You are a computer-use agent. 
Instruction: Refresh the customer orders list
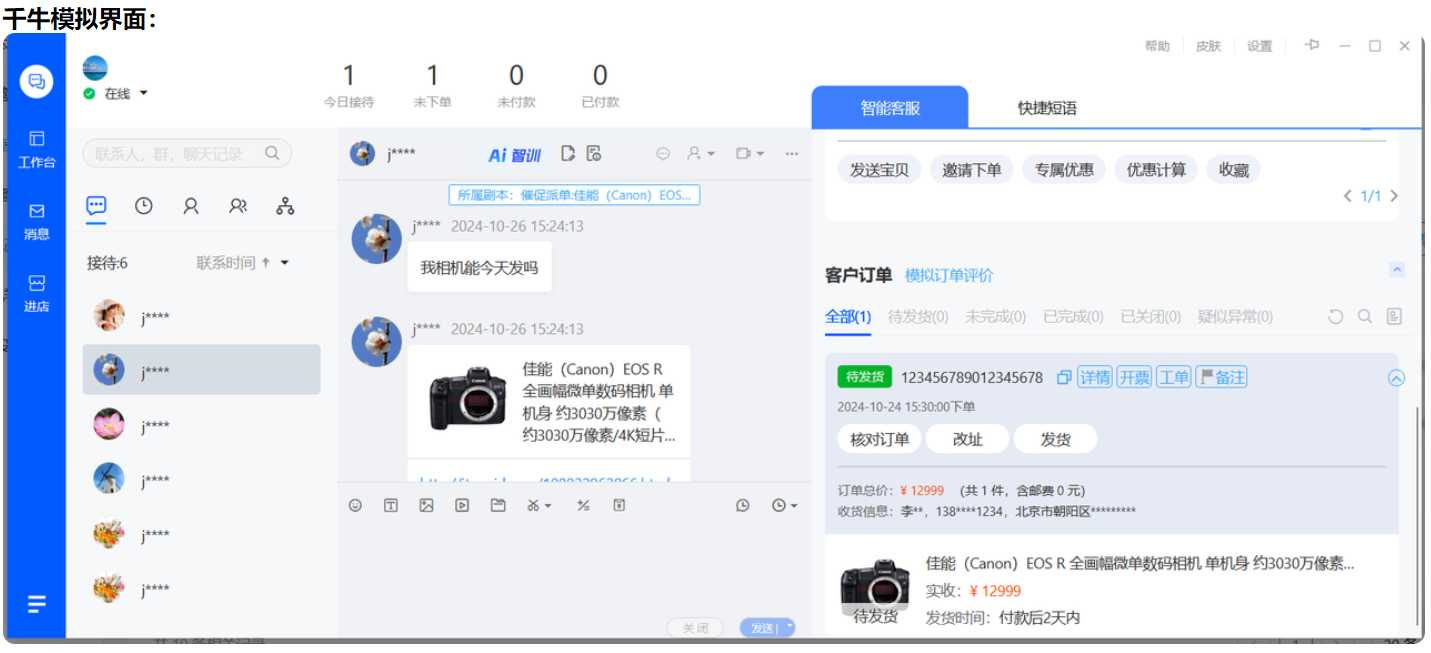[x=1335, y=316]
